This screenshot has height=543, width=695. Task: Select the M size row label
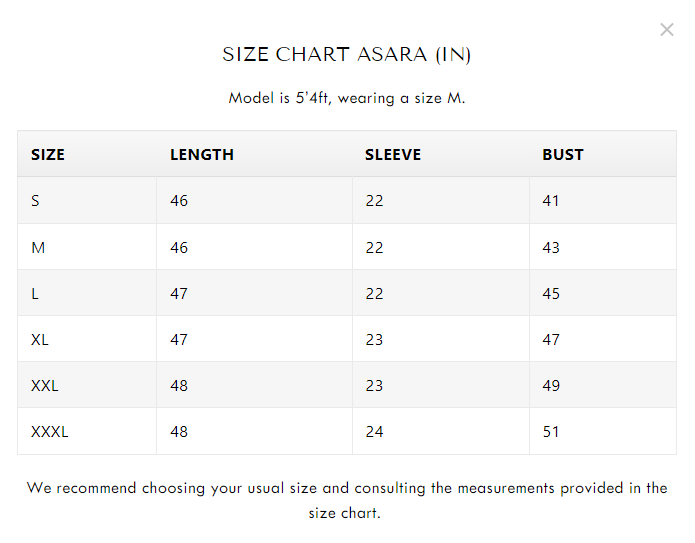(38, 248)
